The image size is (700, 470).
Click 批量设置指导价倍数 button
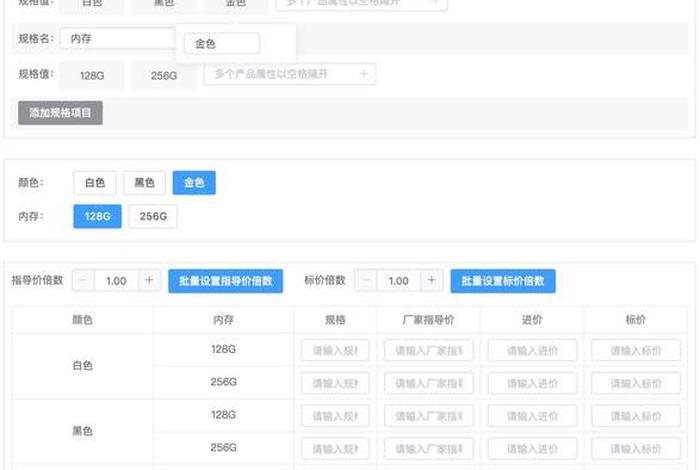point(225,281)
